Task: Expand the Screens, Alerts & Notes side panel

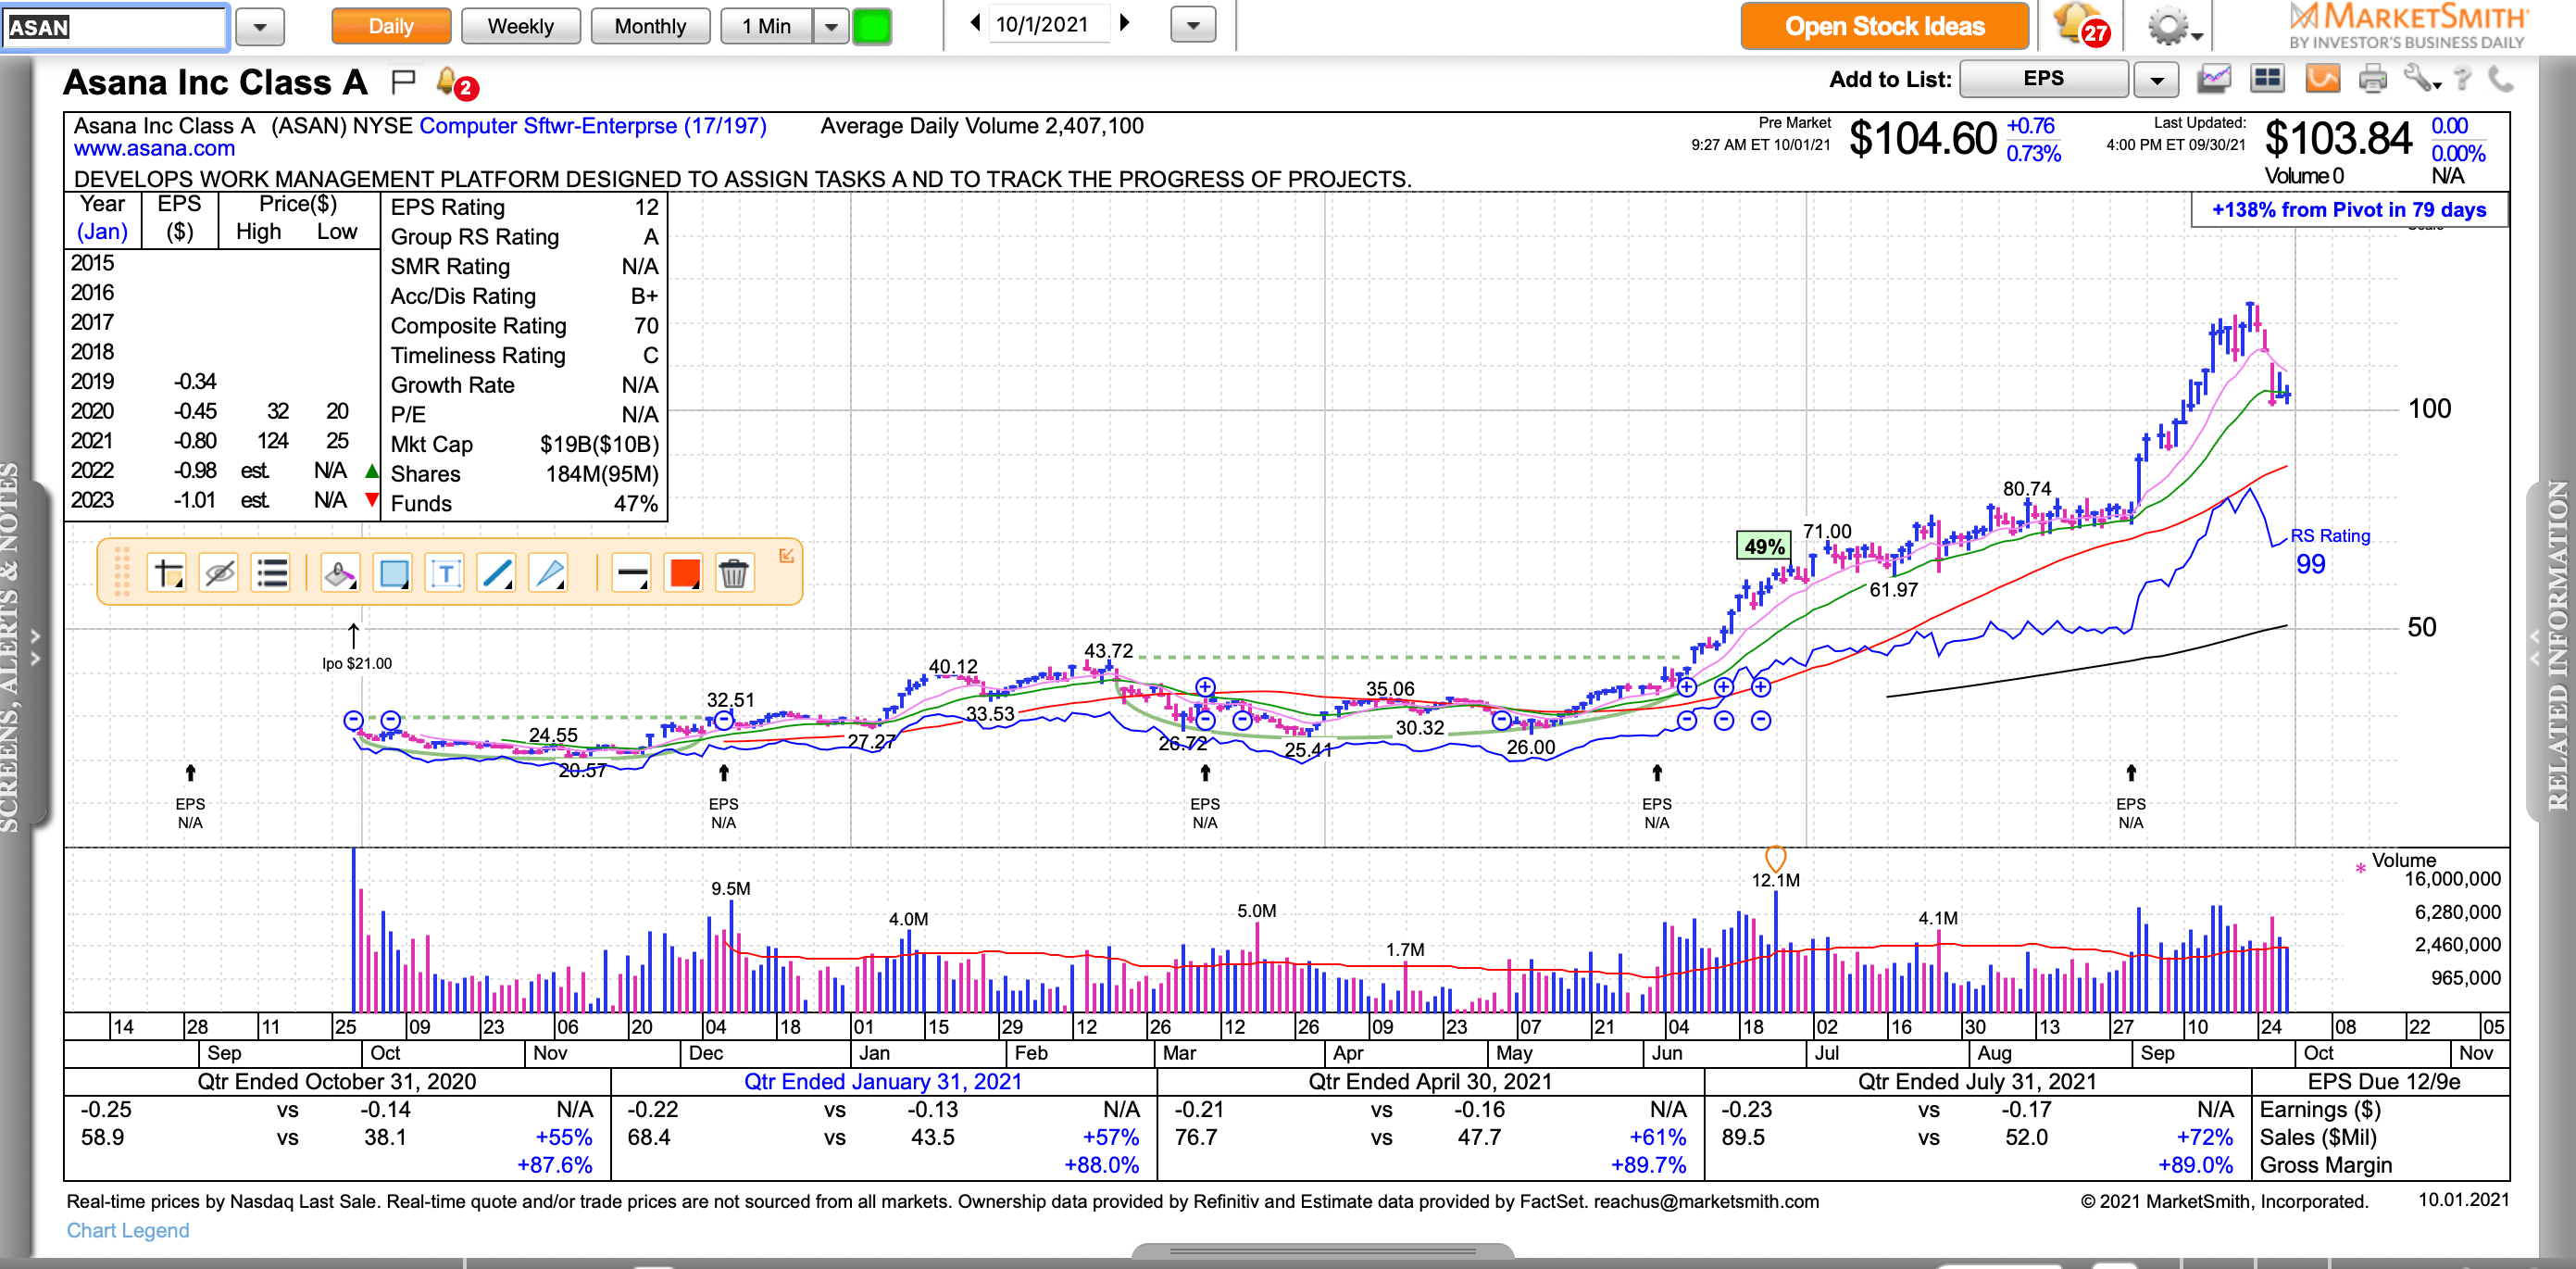Action: click(x=25, y=648)
